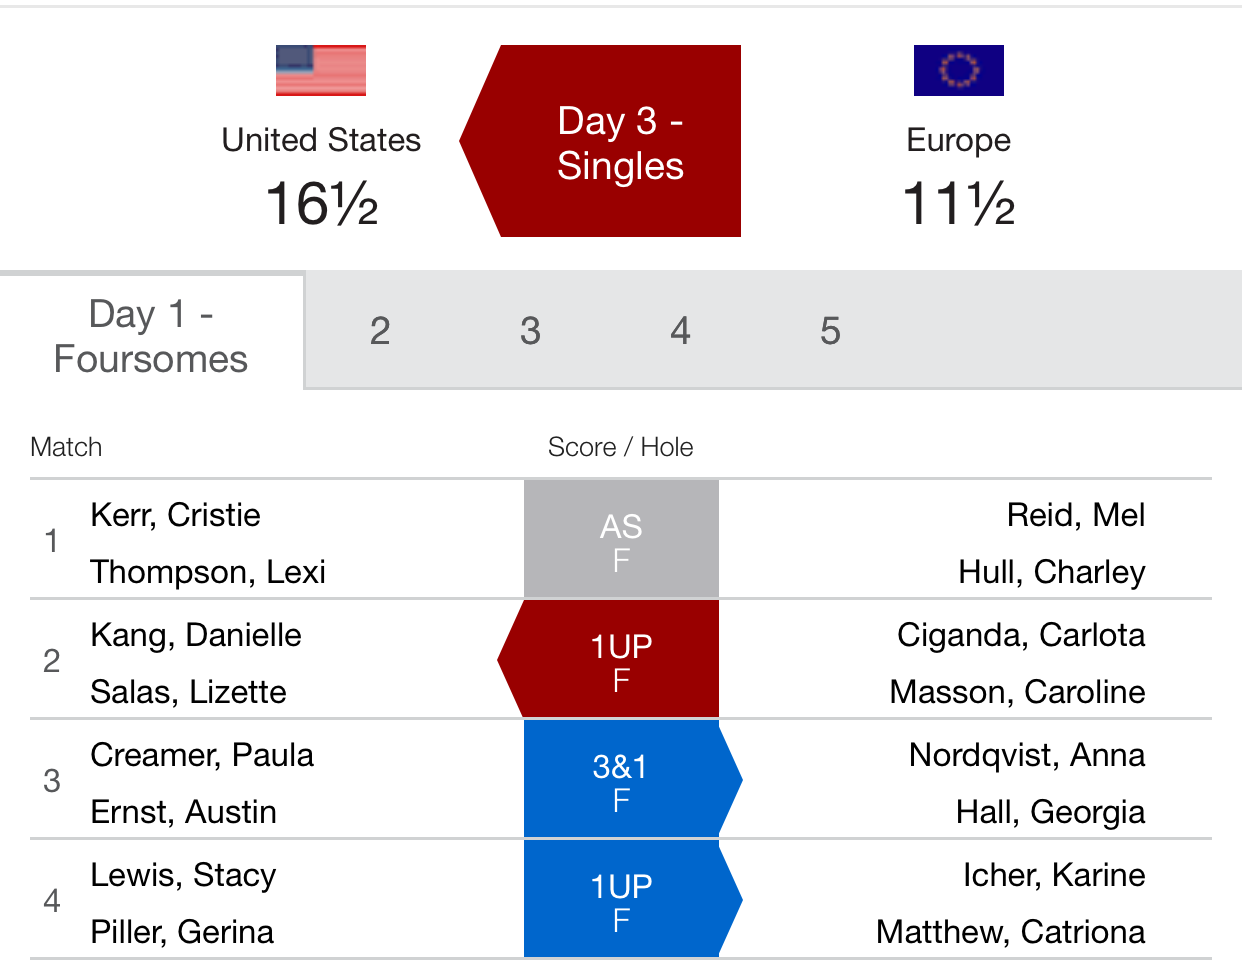Open match 4 blue 1UP score box
This screenshot has height=975, width=1242.
(633, 899)
